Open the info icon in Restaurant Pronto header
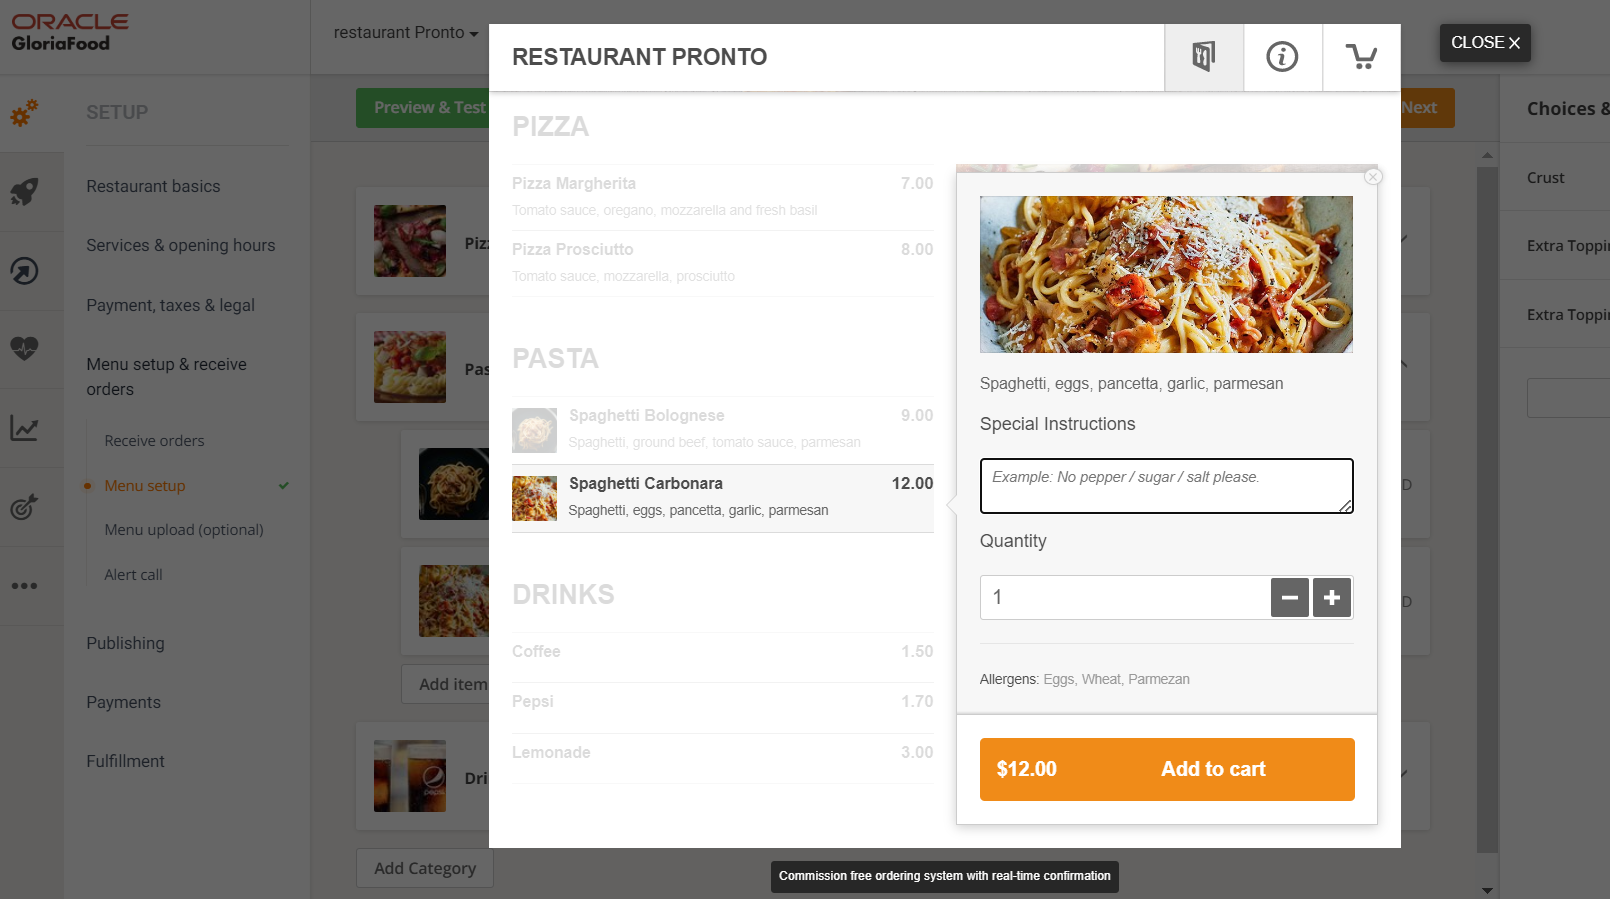The height and width of the screenshot is (899, 1610). (1283, 57)
